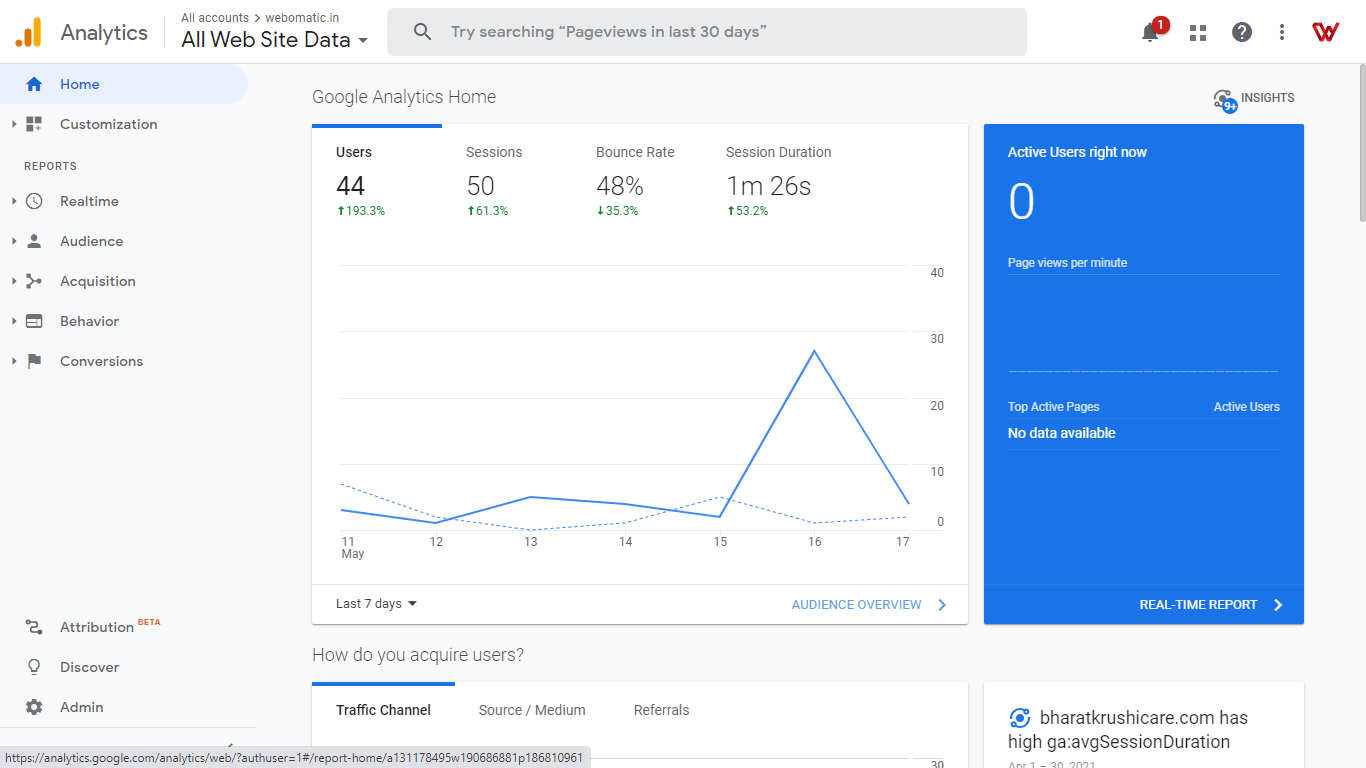The image size is (1366, 768).
Task: Expand the Audience reports arrow
Action: (x=14, y=241)
